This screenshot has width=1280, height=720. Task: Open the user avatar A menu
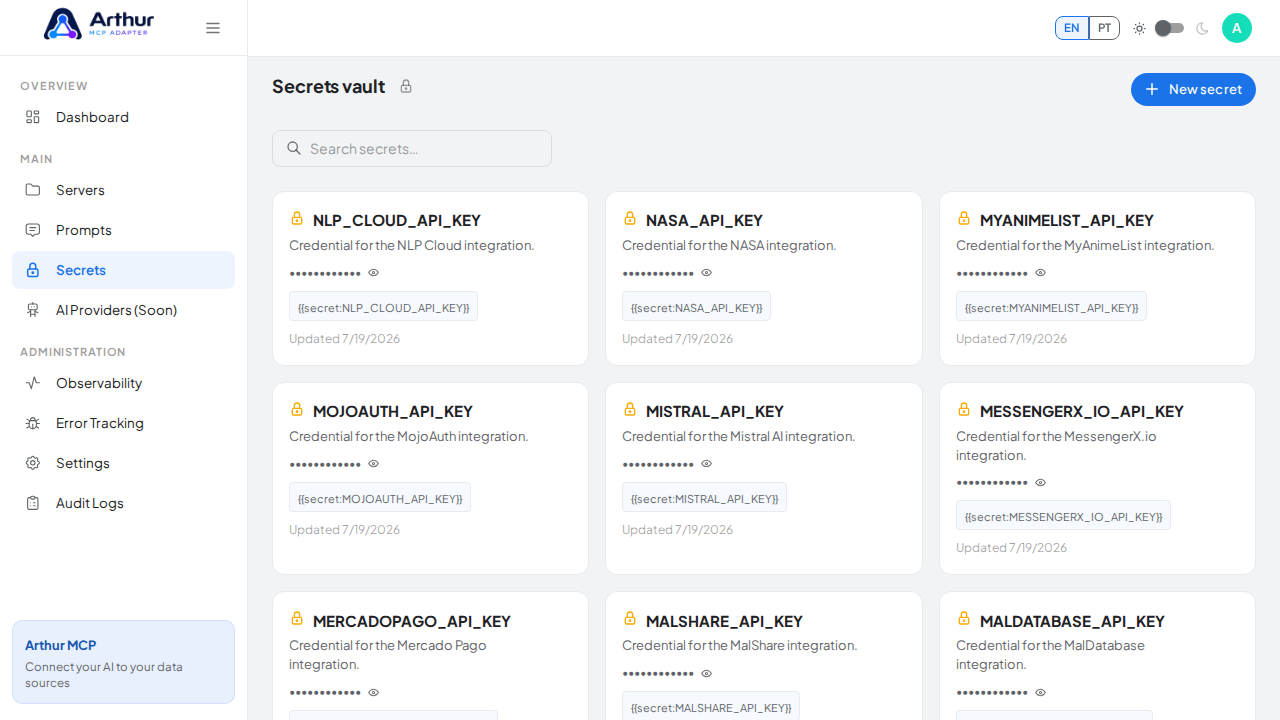tap(1237, 28)
